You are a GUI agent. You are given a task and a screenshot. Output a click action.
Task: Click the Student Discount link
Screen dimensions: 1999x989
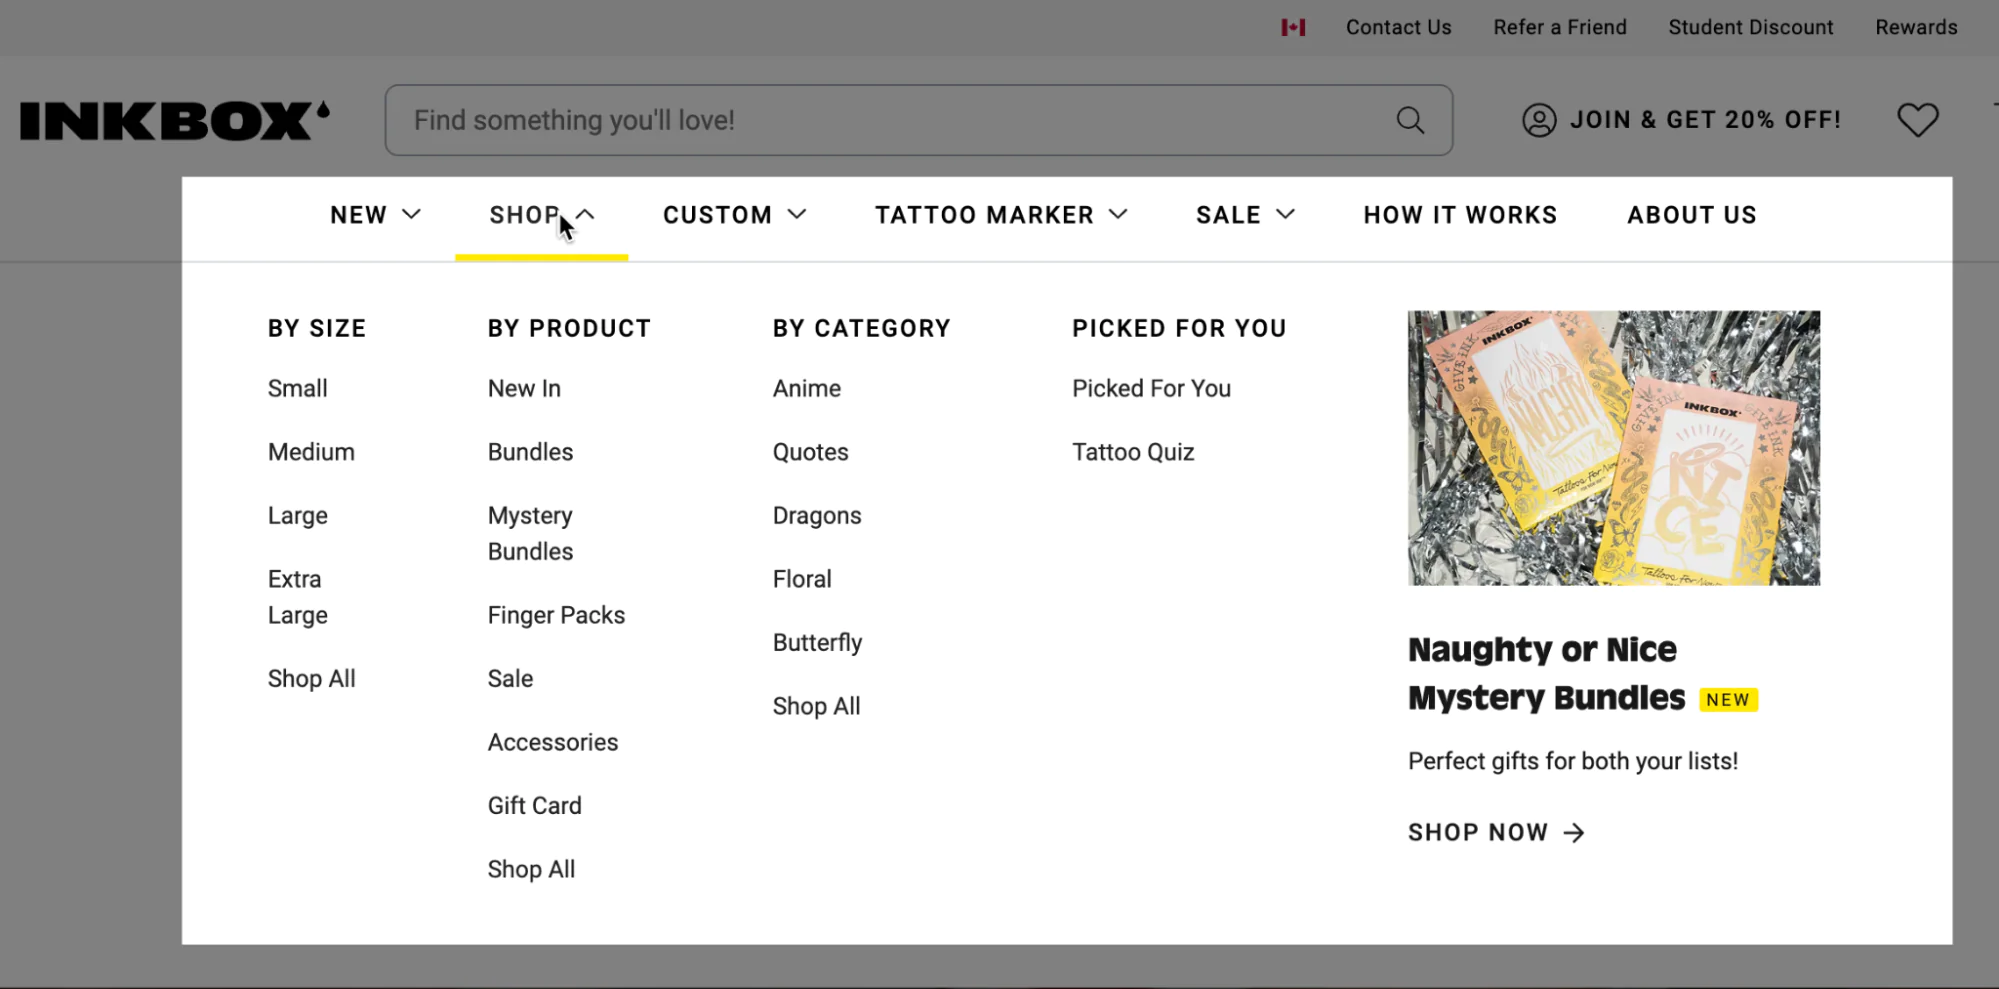point(1750,28)
